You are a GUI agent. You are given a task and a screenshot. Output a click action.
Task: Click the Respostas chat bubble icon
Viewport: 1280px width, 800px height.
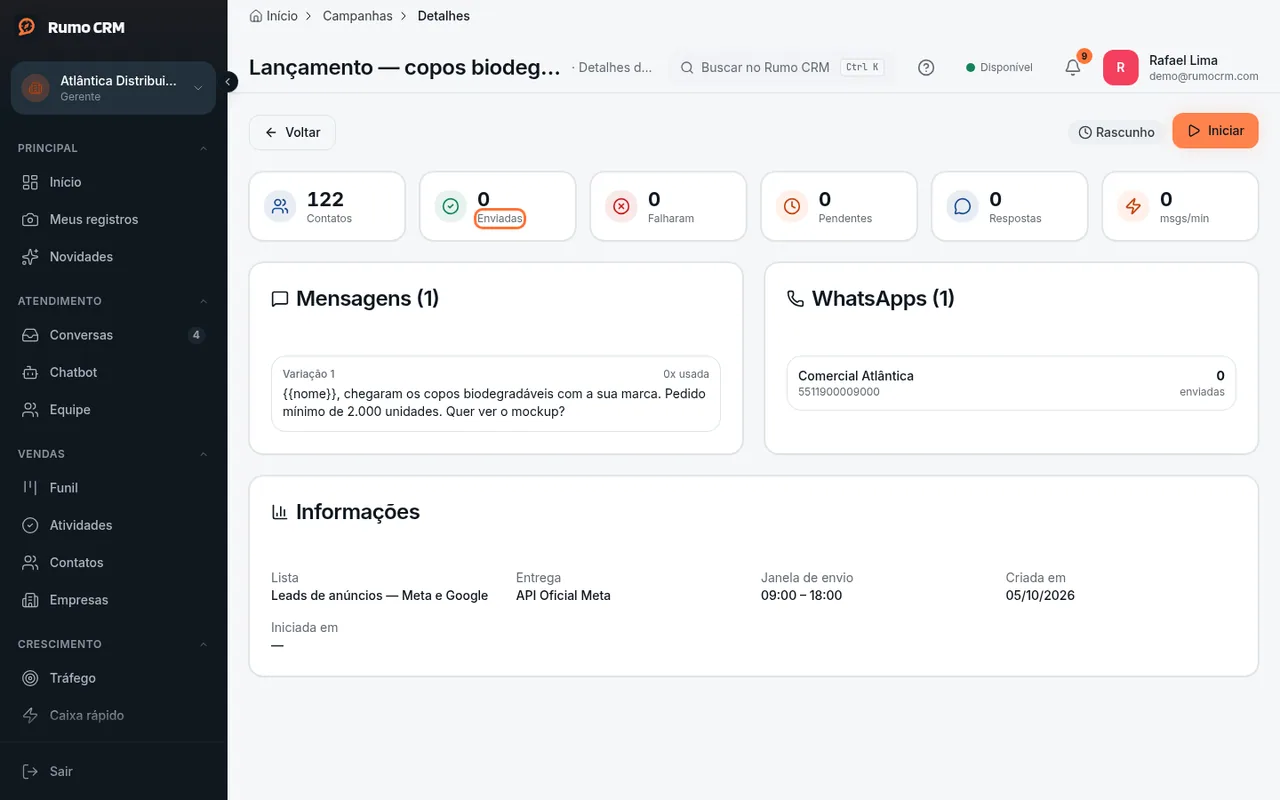coord(962,206)
